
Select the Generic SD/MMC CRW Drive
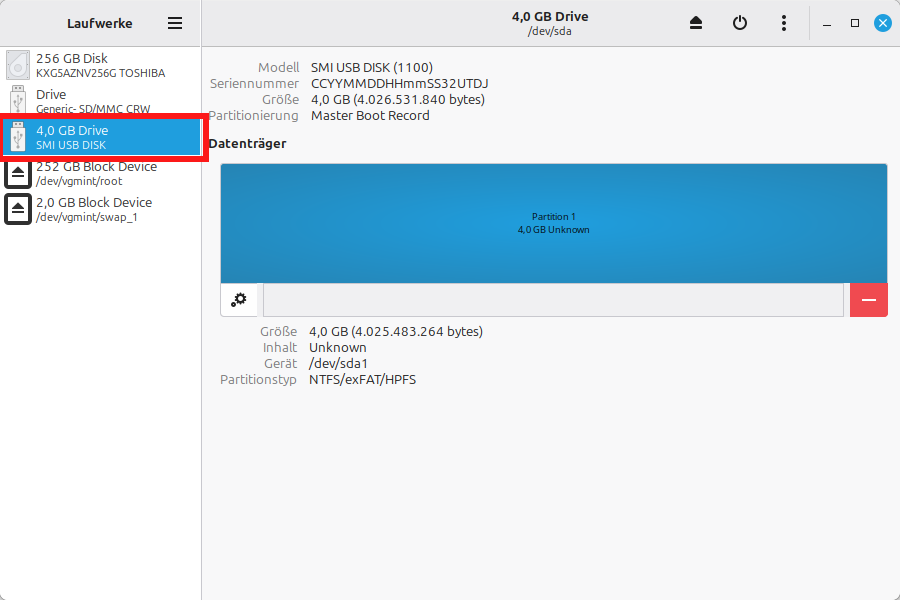coord(100,100)
